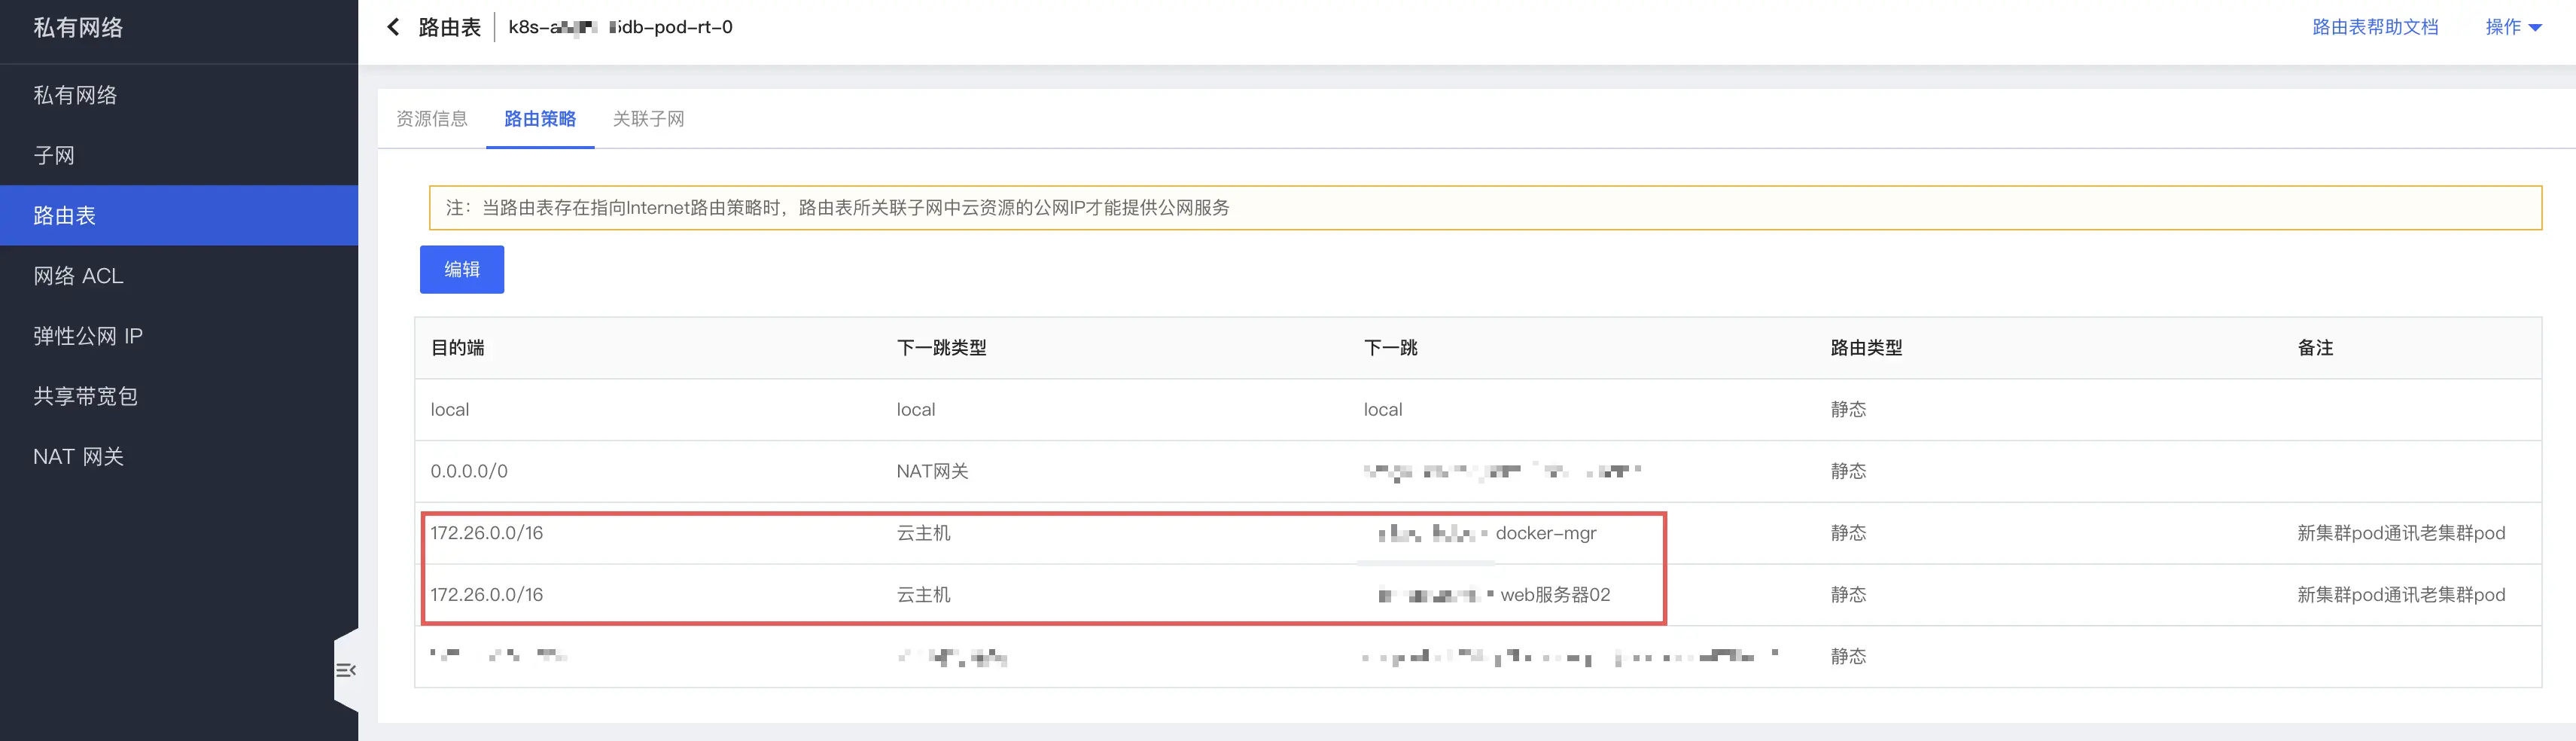The width and height of the screenshot is (2576, 741).
Task: Open the 路由表帮助文档 link
Action: click(2374, 27)
